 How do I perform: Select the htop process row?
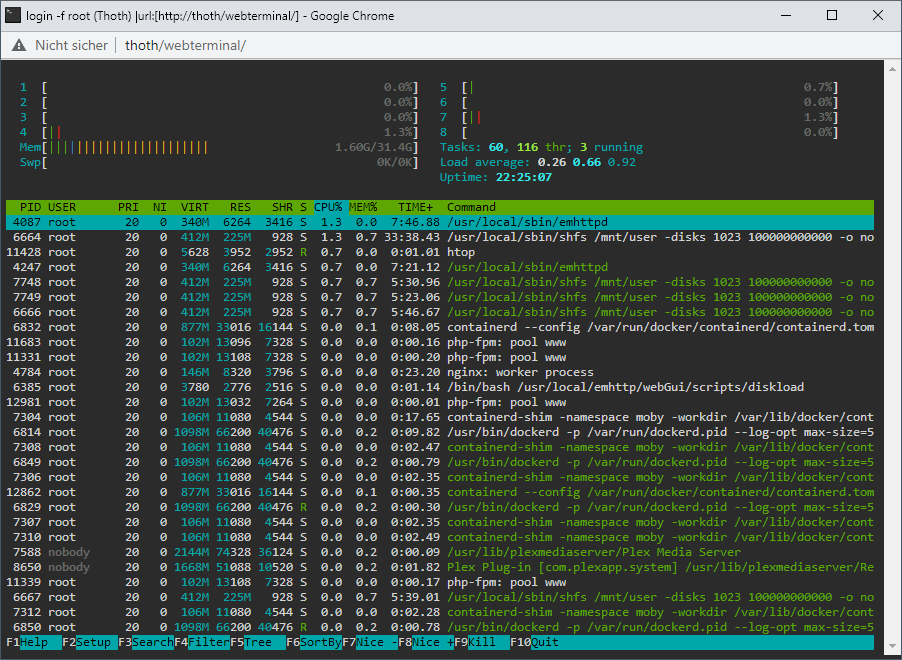click(440, 252)
